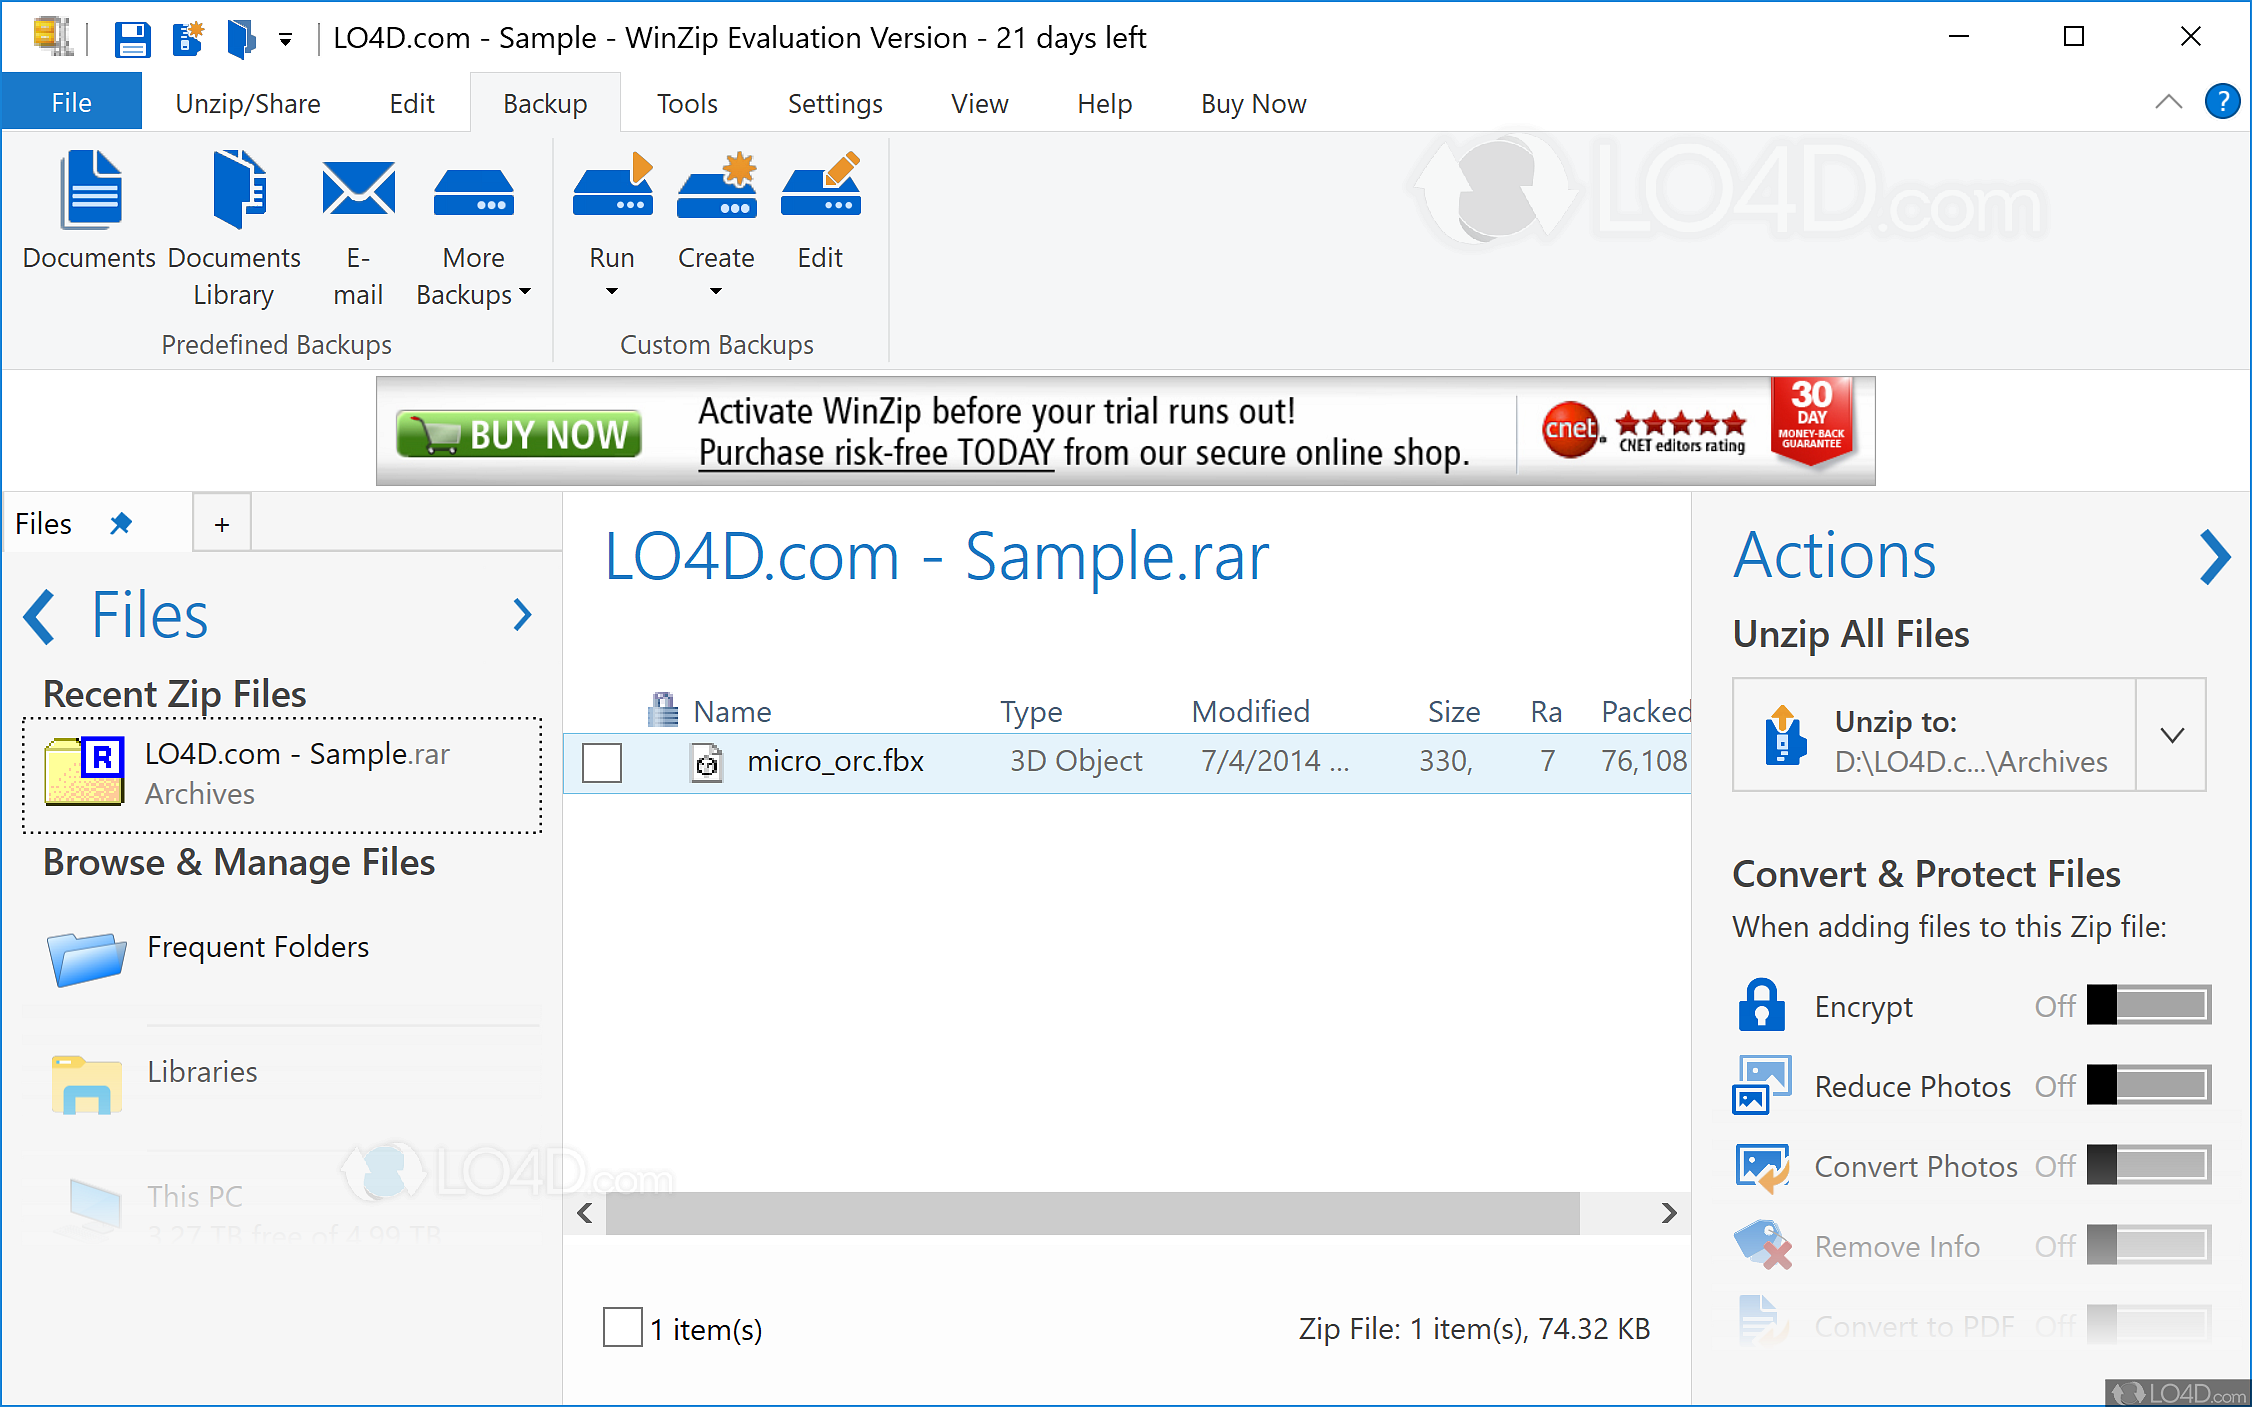Expand the Run button dropdown arrow
This screenshot has width=2252, height=1407.
coord(611,292)
